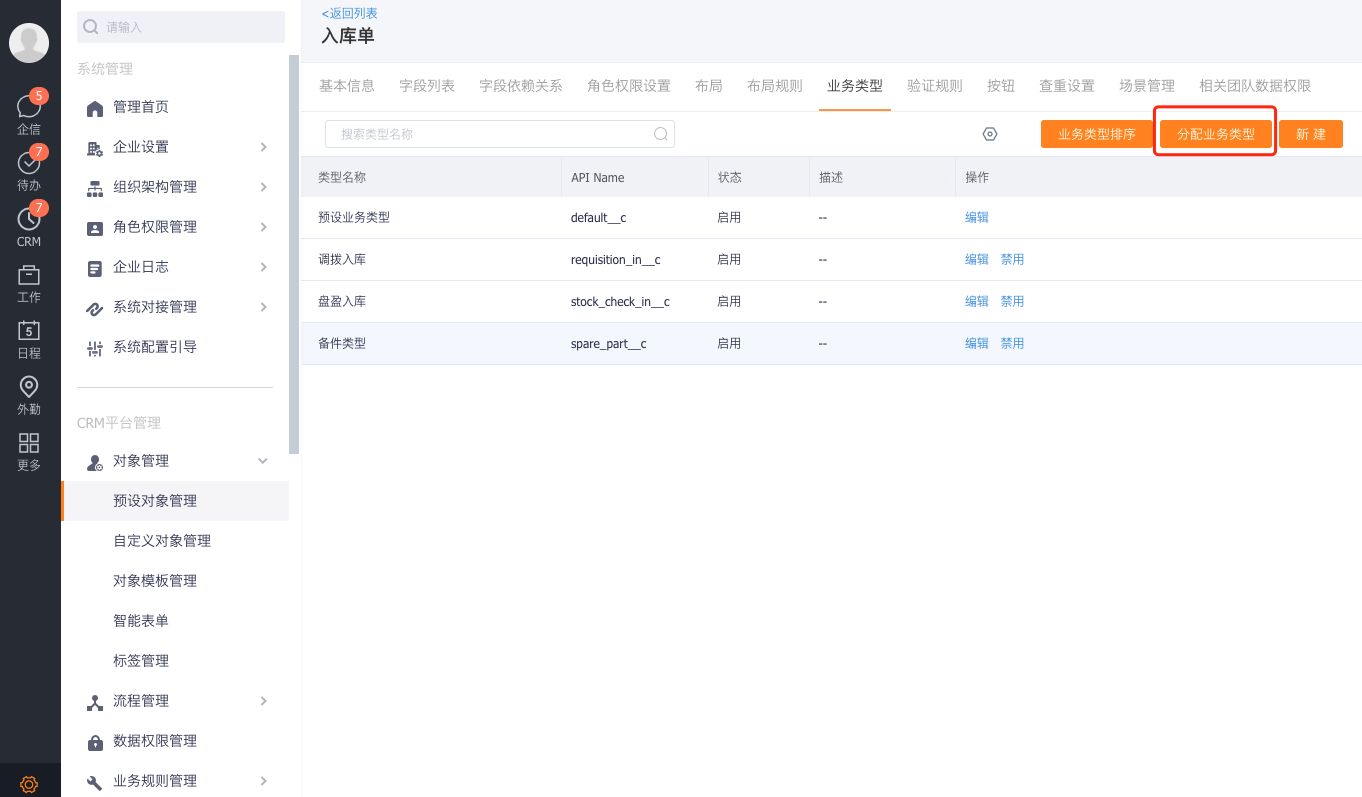Switch to the 场景管理 tab
1362x797 pixels.
(1147, 86)
